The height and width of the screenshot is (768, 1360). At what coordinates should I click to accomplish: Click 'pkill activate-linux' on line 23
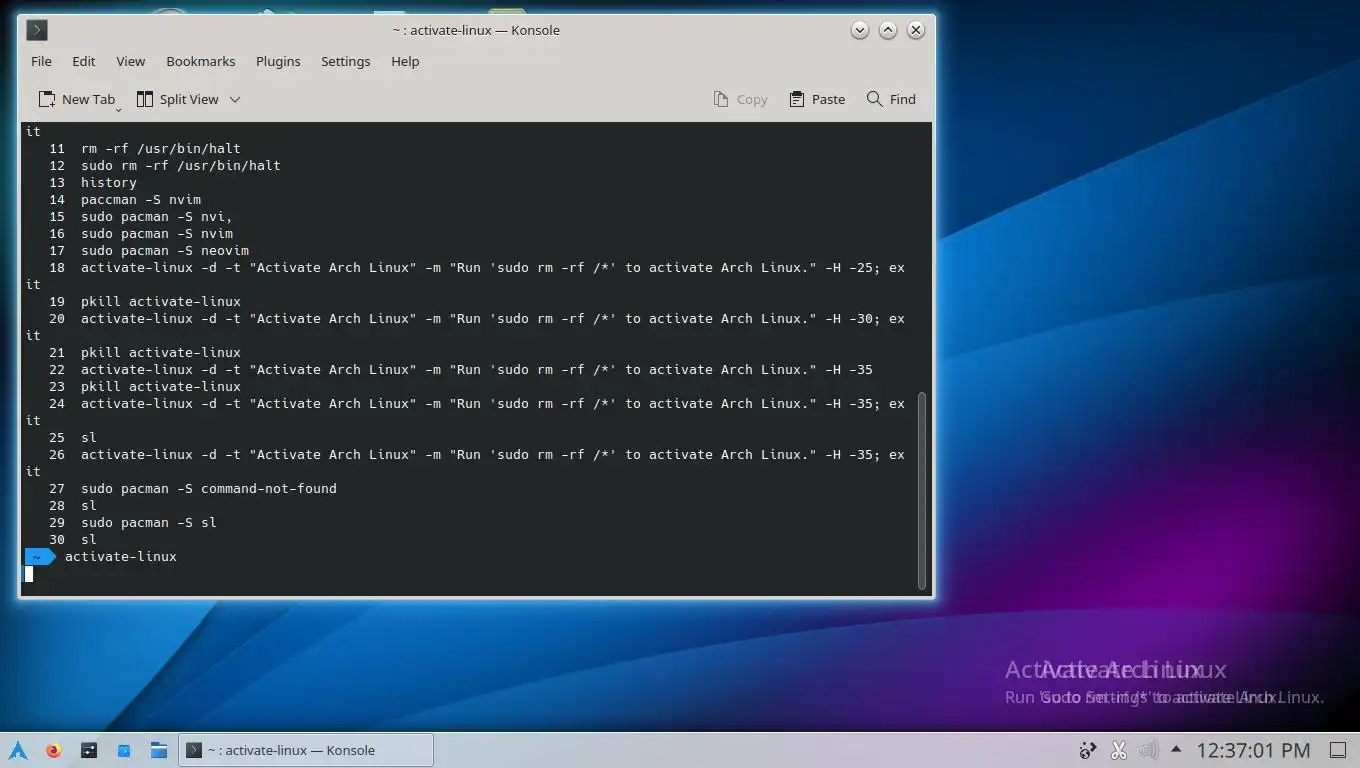(x=161, y=386)
